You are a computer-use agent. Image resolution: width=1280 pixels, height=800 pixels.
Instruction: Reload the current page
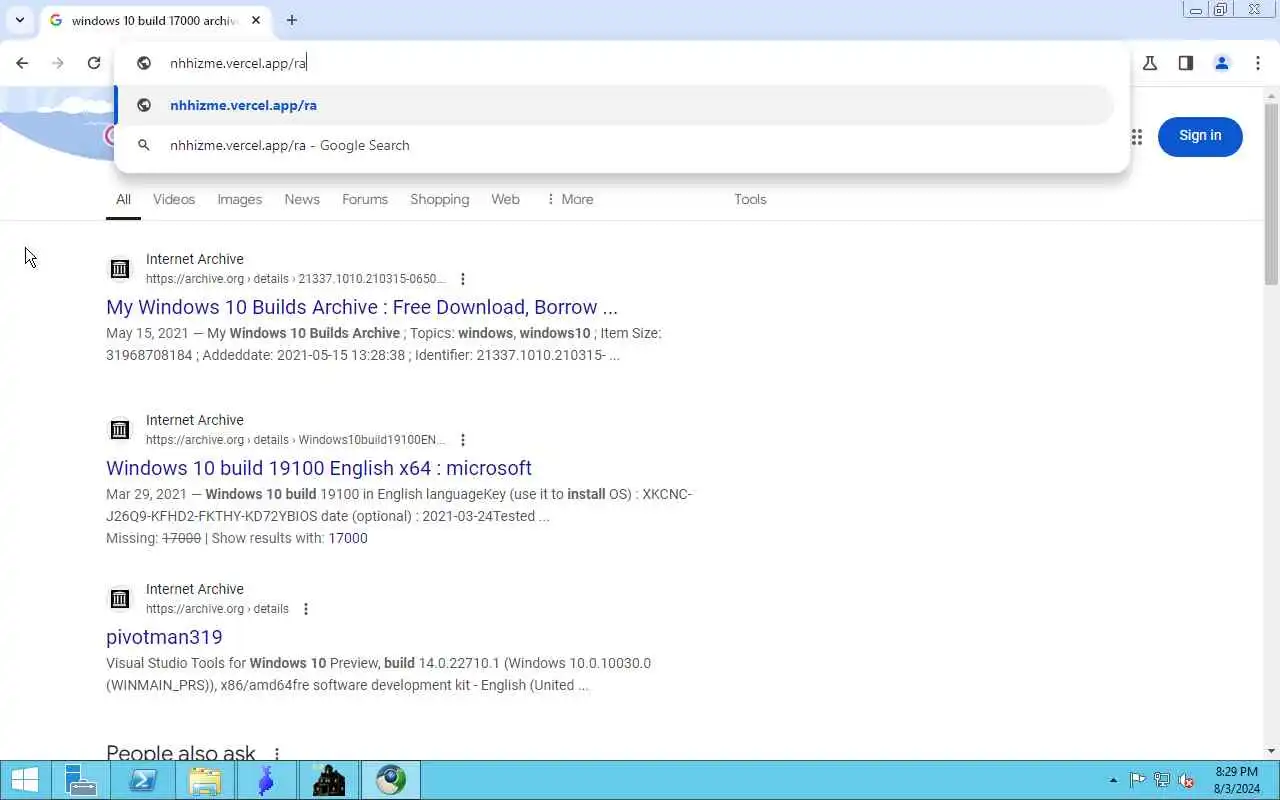pos(94,63)
